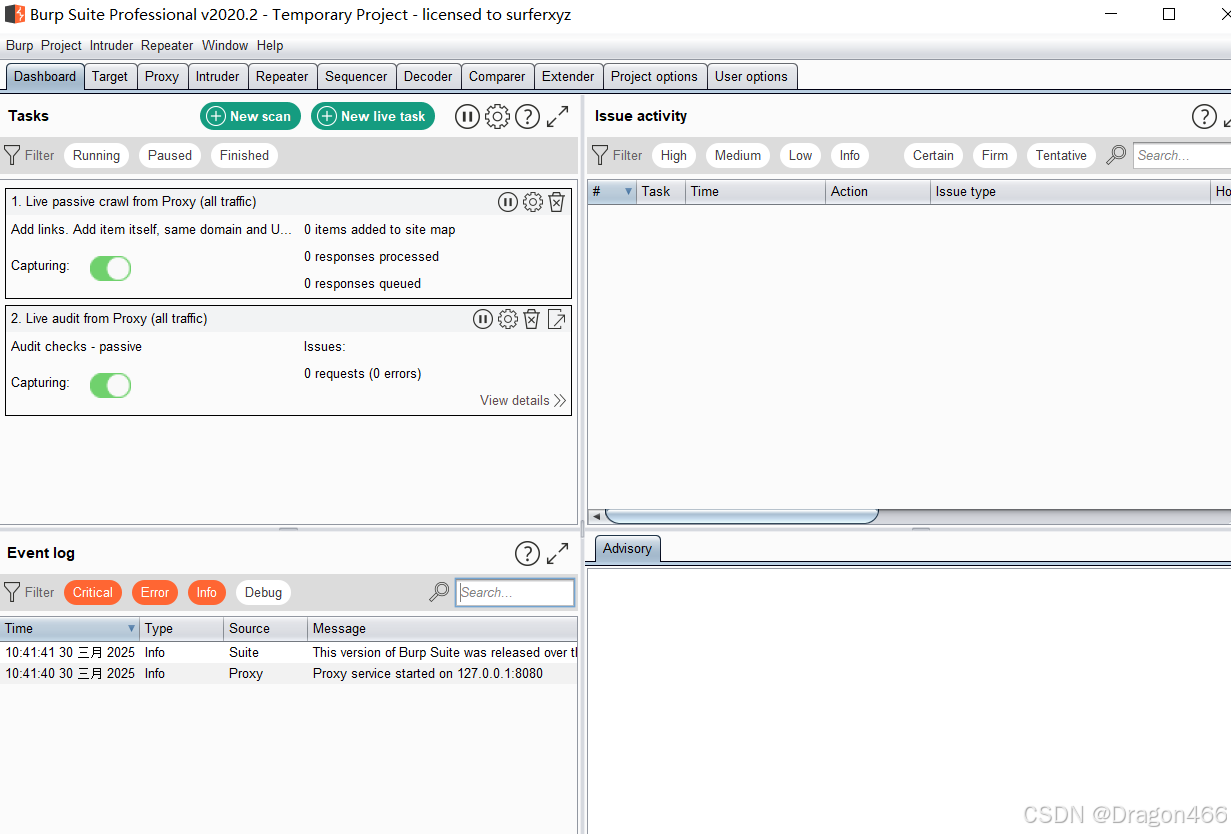1231x834 pixels.
Task: Select the Proxy service started log row
Action: (288, 673)
